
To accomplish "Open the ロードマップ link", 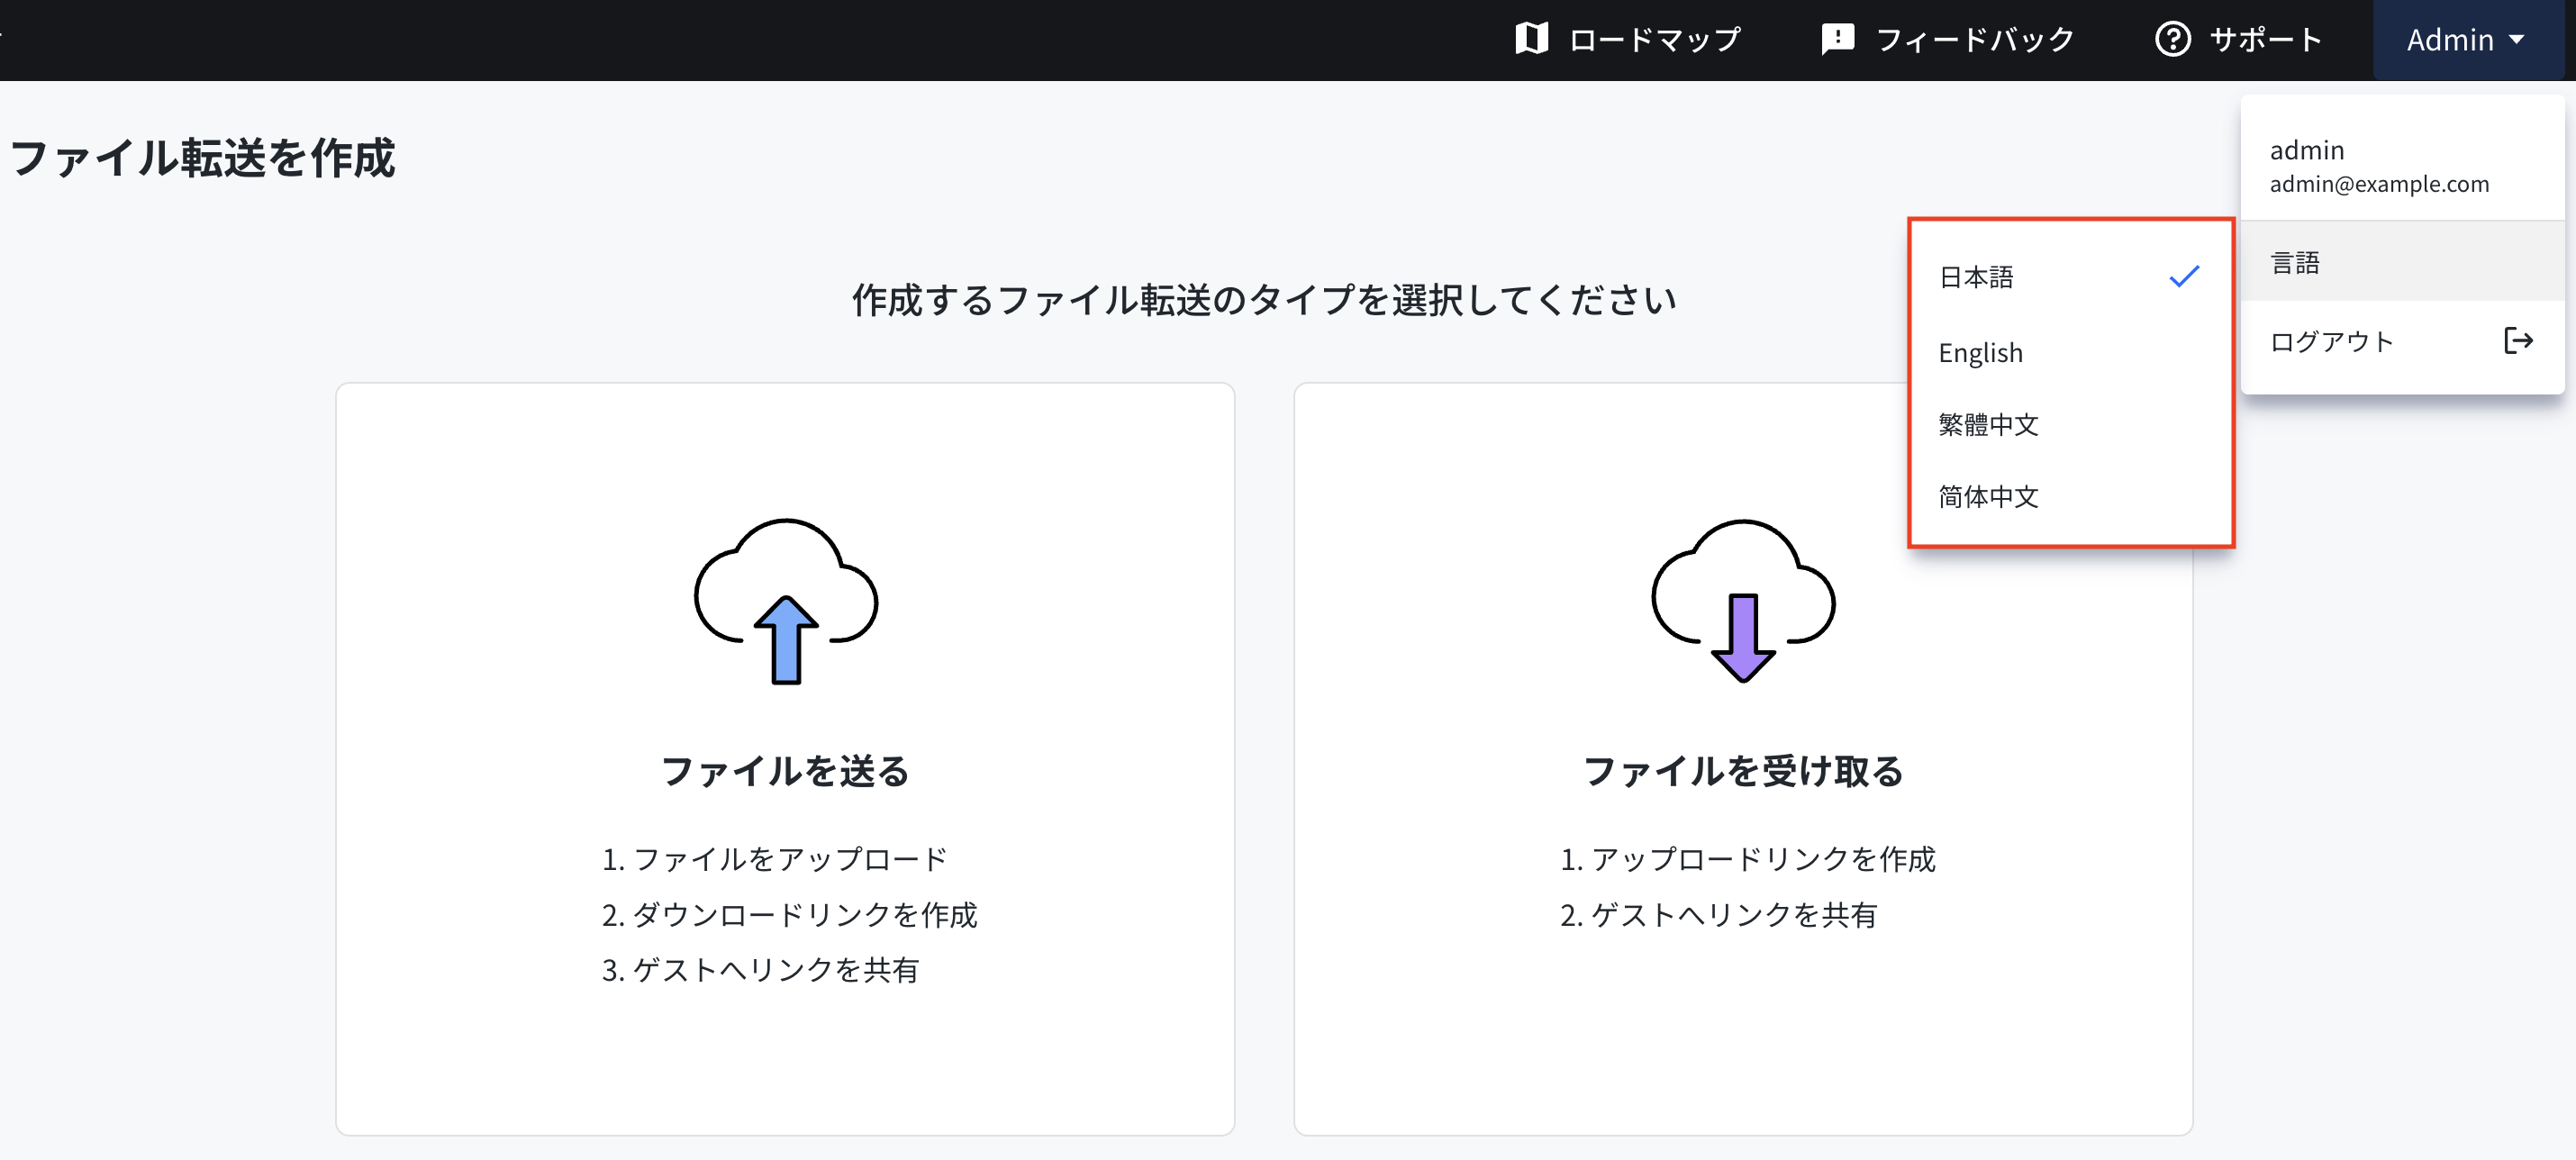I will (x=1628, y=40).
